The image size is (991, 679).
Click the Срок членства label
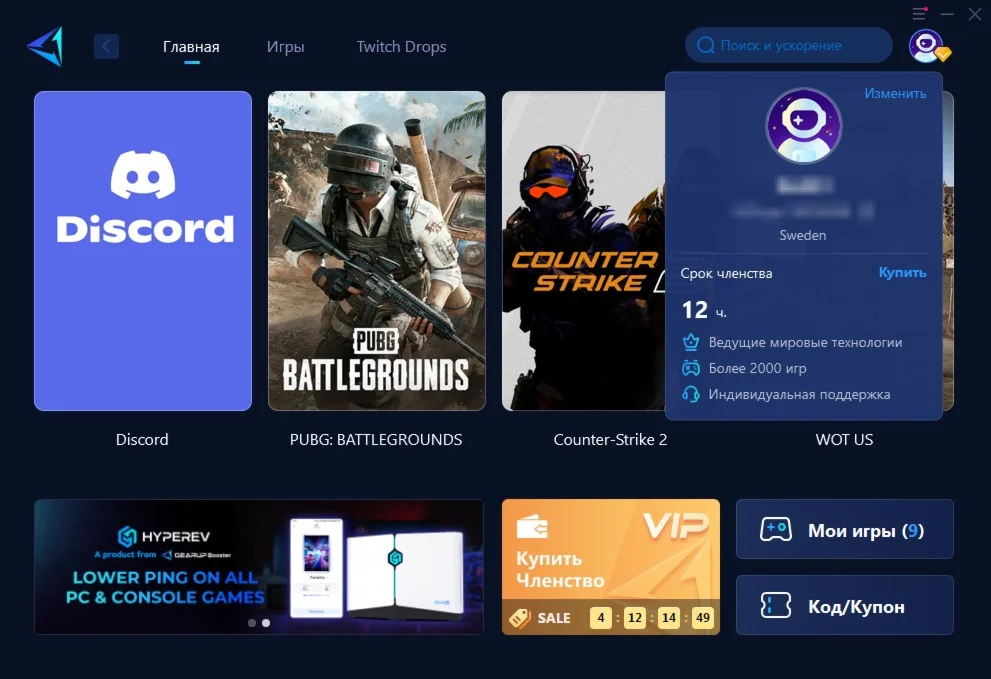tap(726, 274)
